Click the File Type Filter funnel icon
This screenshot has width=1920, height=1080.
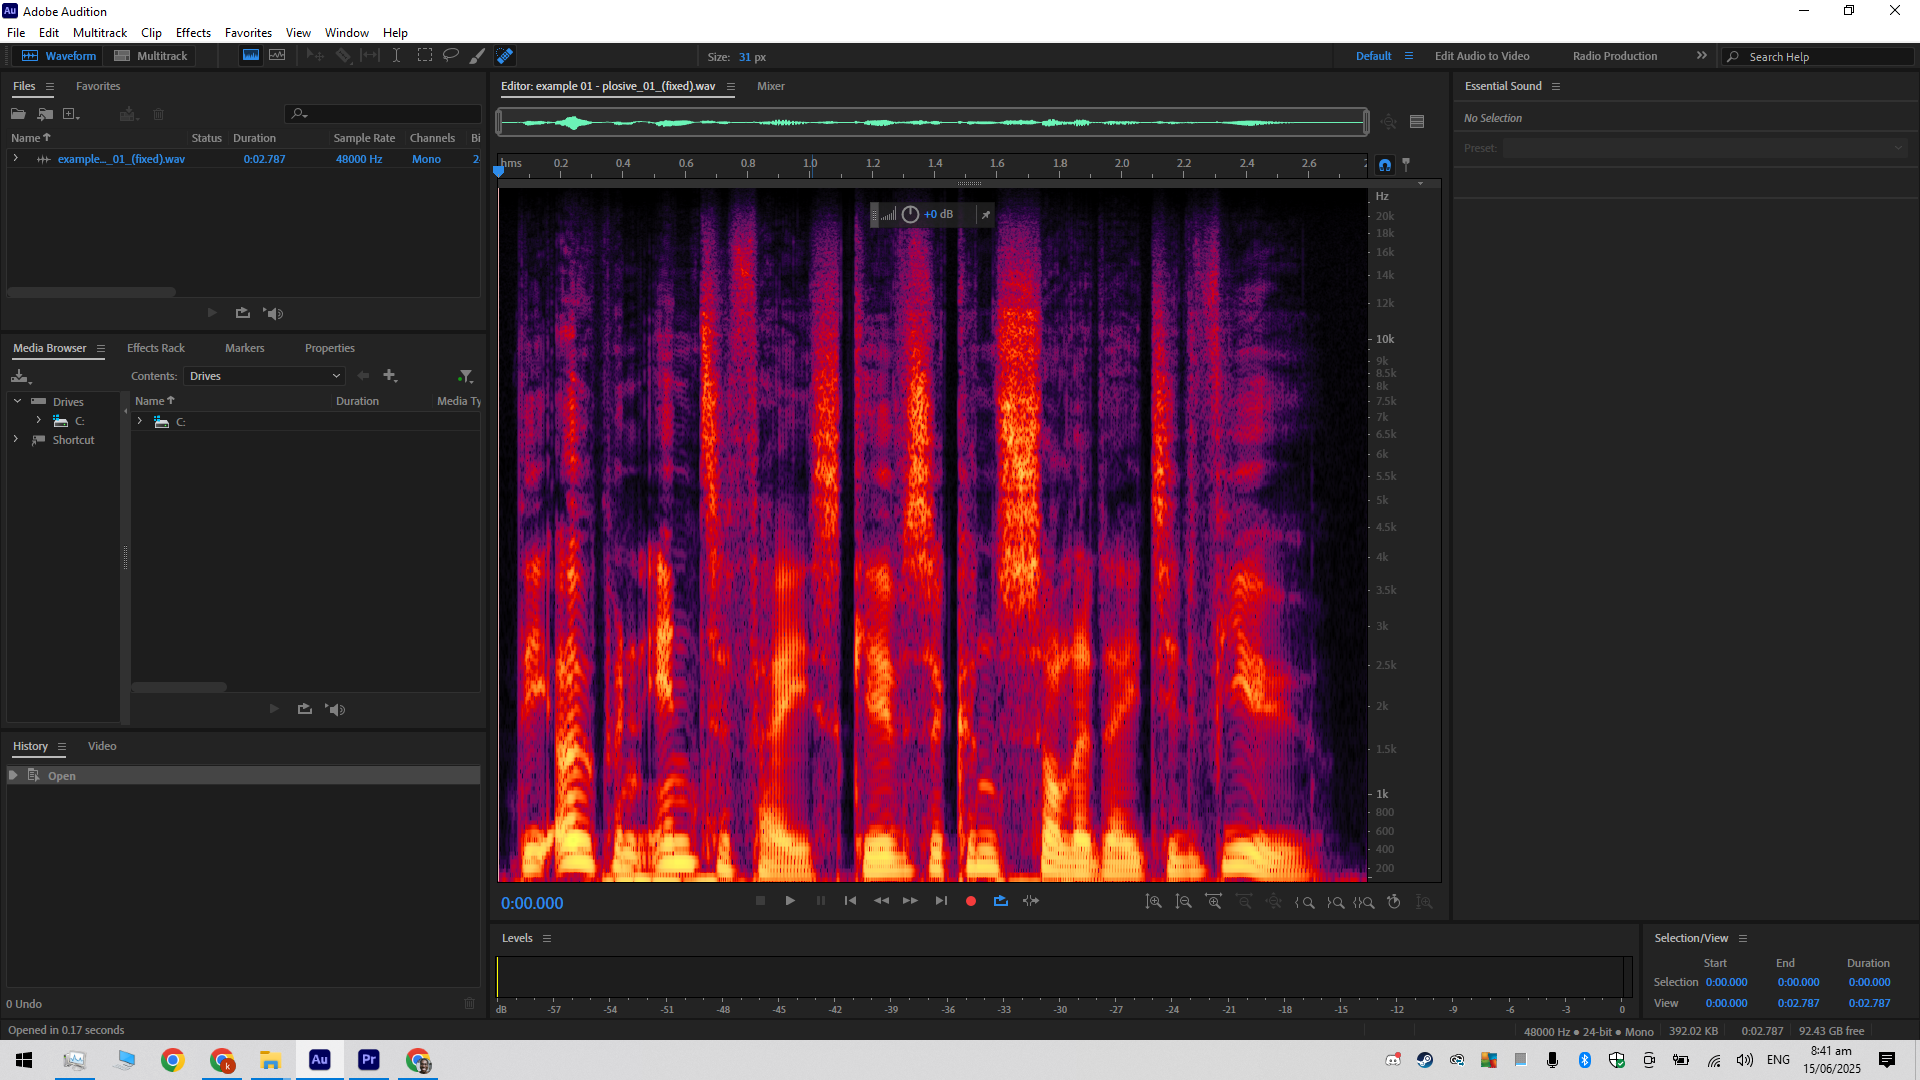(x=465, y=376)
